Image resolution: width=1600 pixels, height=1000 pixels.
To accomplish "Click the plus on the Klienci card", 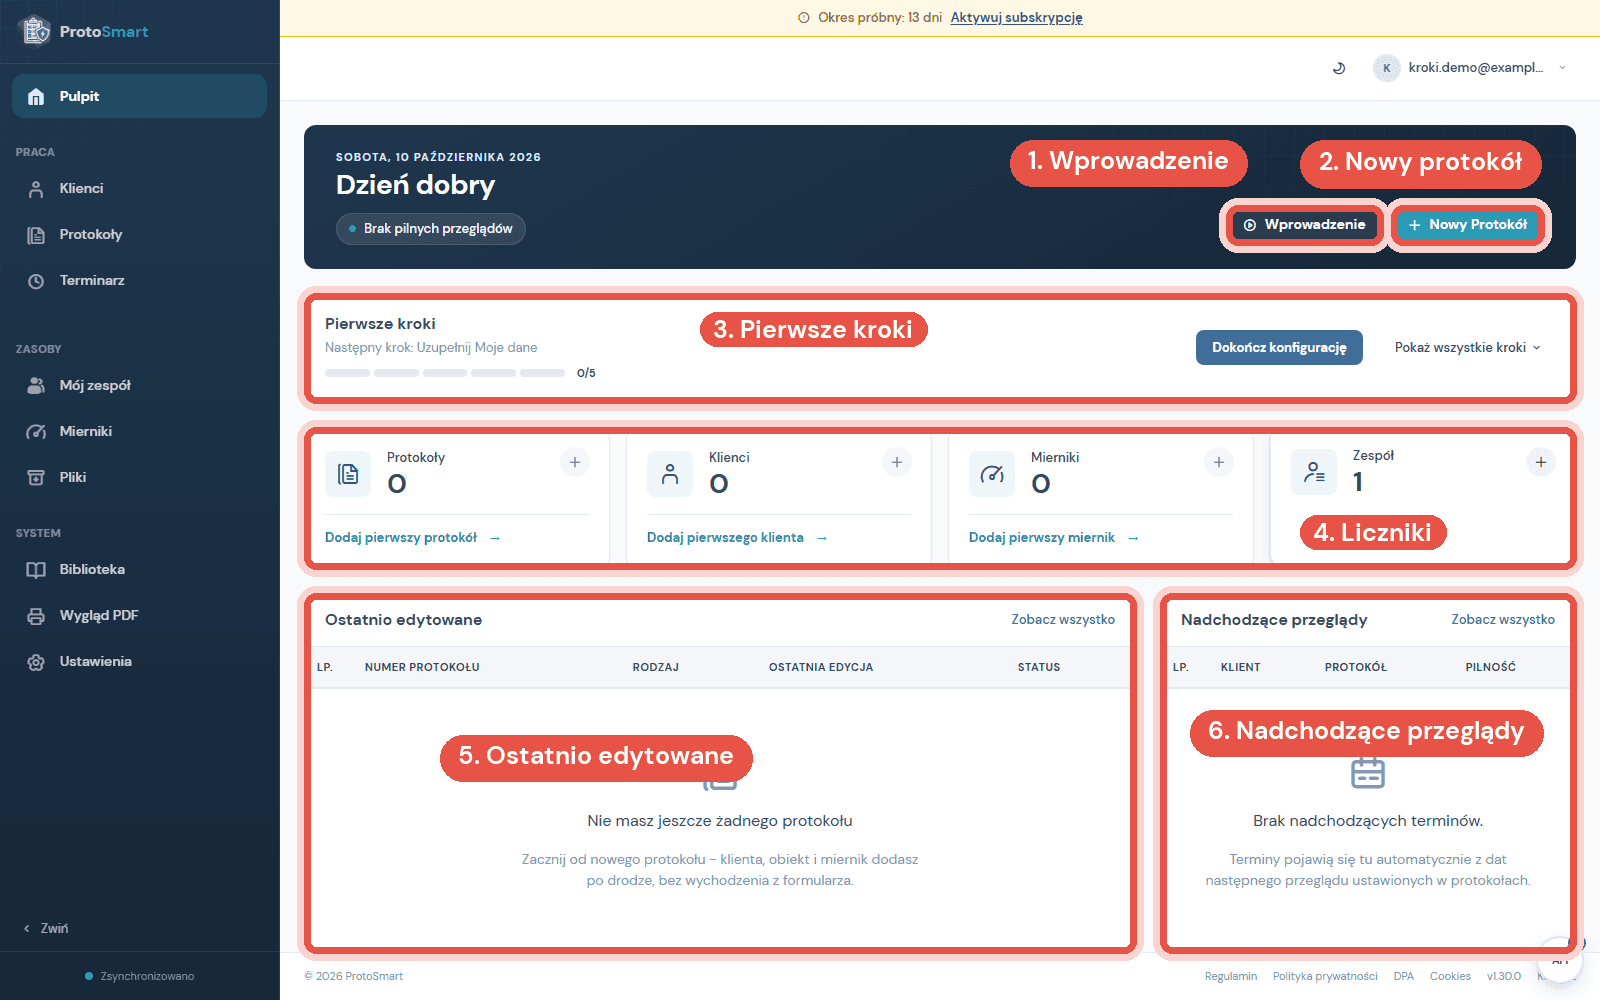I will [x=897, y=462].
